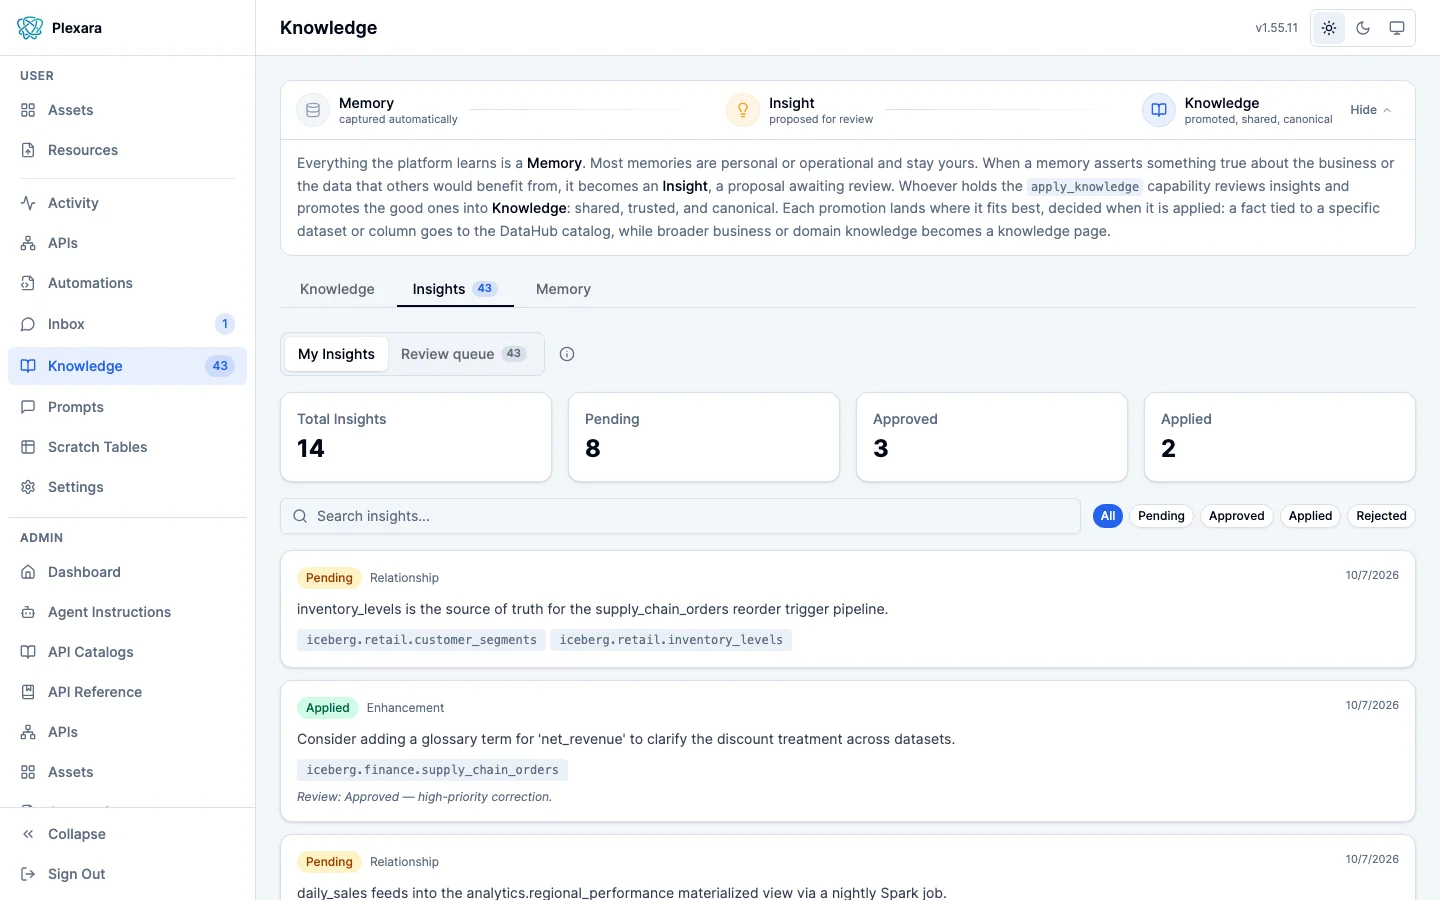The height and width of the screenshot is (900, 1440).
Task: Filter insights by Approved
Action: [1236, 516]
